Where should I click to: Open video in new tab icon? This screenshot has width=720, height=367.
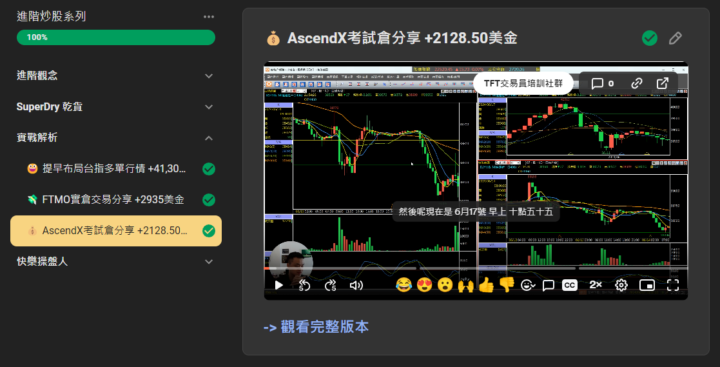click(662, 84)
